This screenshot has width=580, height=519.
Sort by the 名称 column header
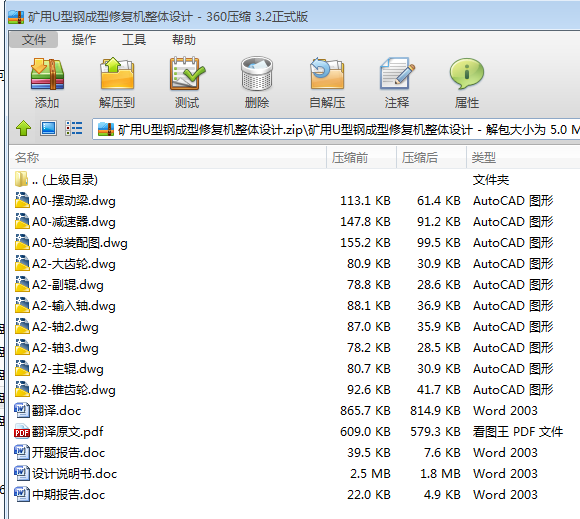pyautogui.click(x=168, y=158)
